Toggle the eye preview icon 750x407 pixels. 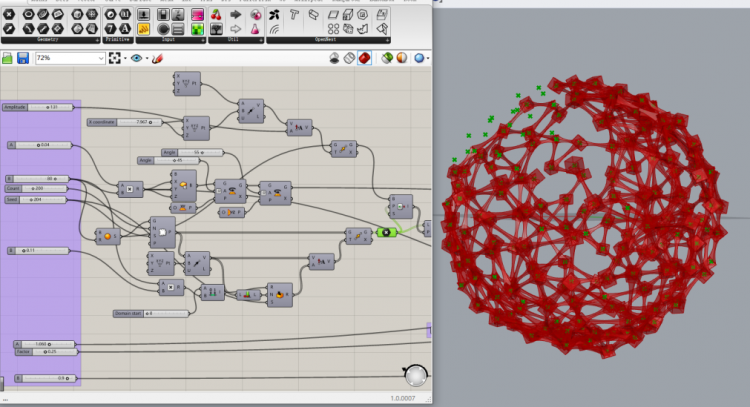[x=136, y=58]
